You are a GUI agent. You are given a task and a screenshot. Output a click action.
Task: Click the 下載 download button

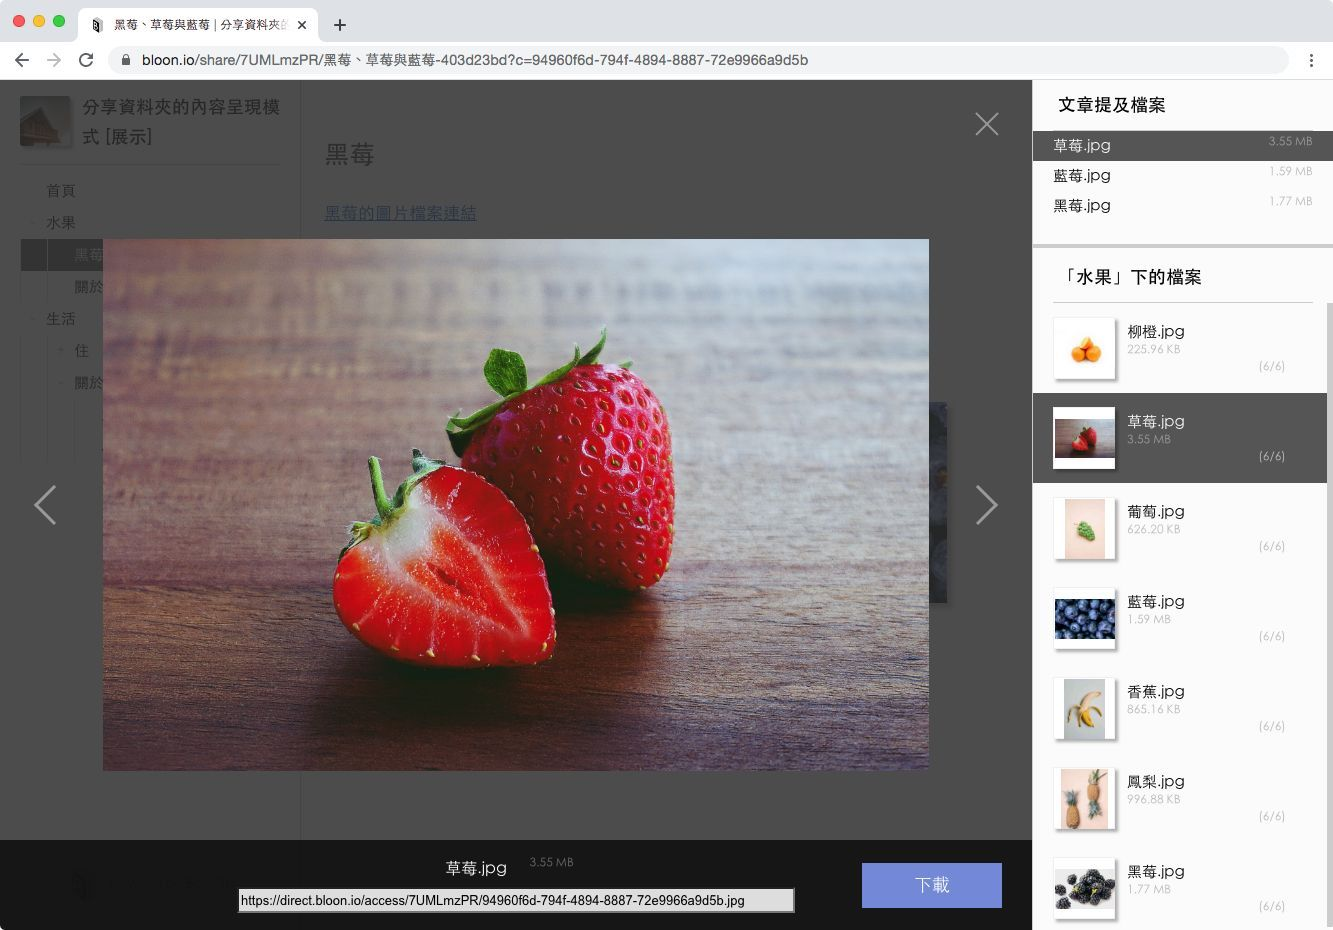932,885
